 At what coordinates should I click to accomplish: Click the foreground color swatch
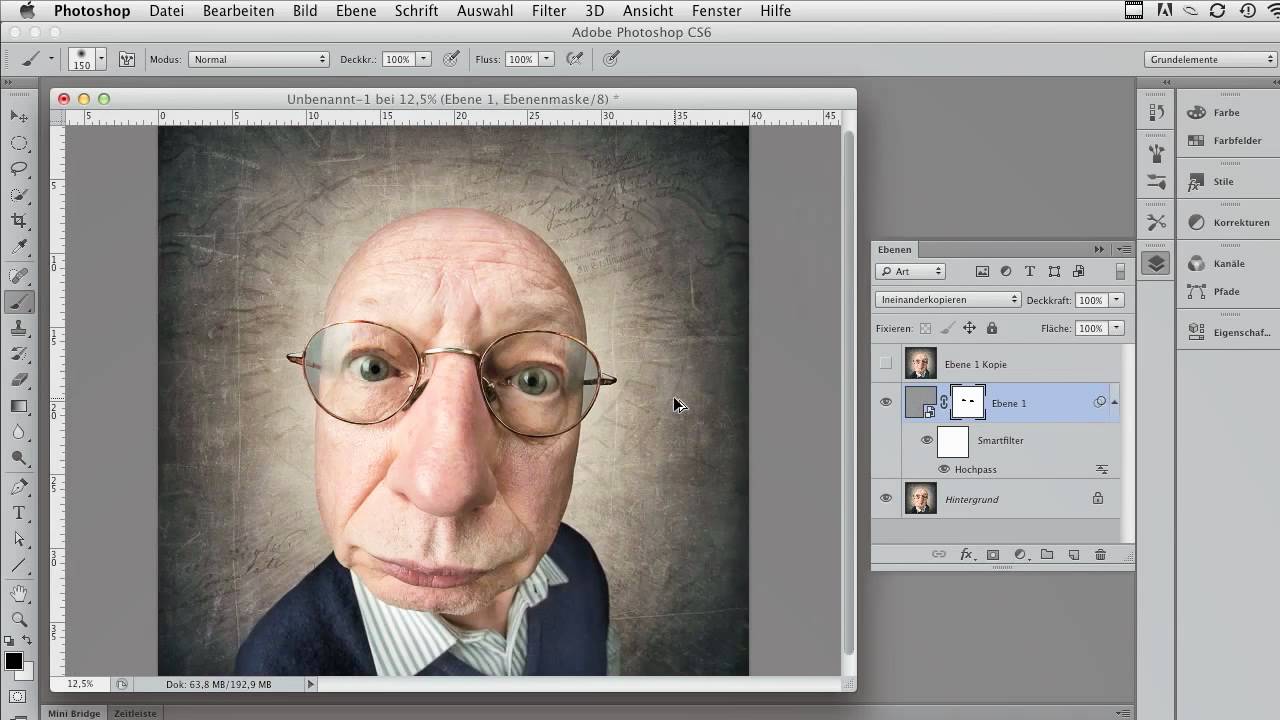pos(14,661)
